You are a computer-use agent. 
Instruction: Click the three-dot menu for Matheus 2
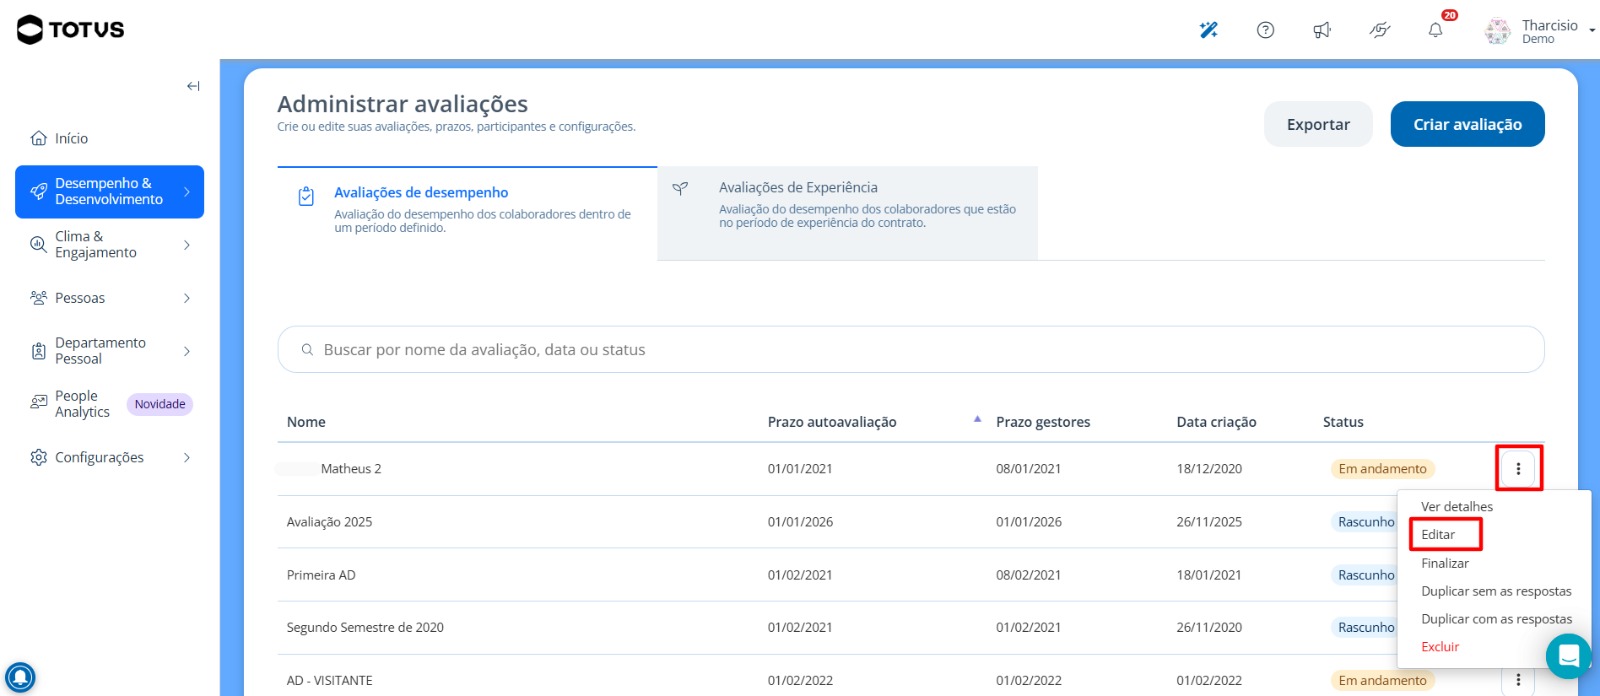(x=1518, y=468)
